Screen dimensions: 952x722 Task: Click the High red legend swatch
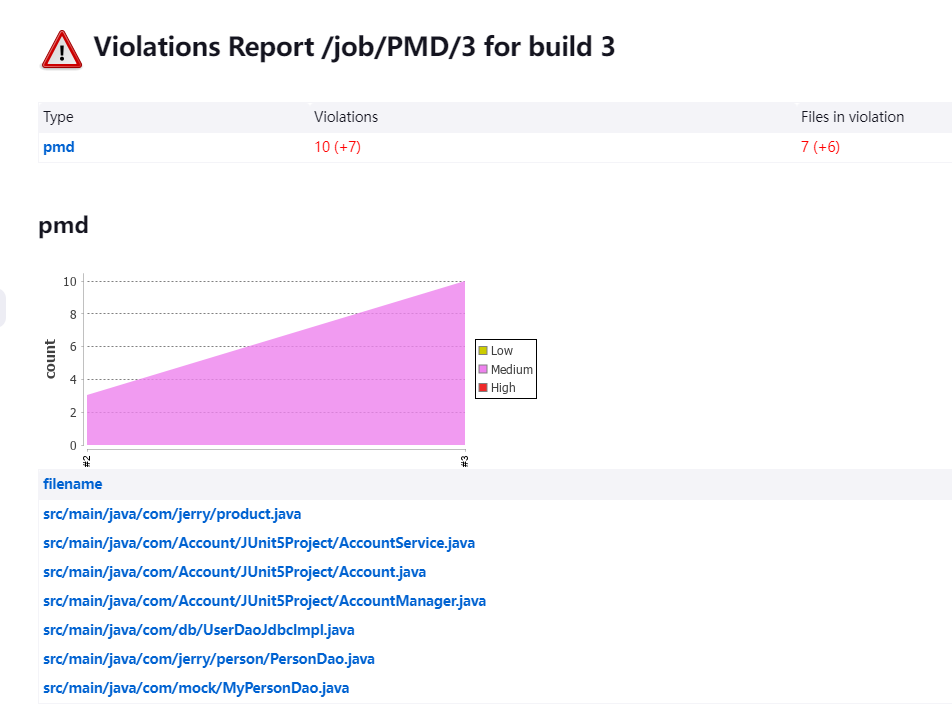pos(483,387)
